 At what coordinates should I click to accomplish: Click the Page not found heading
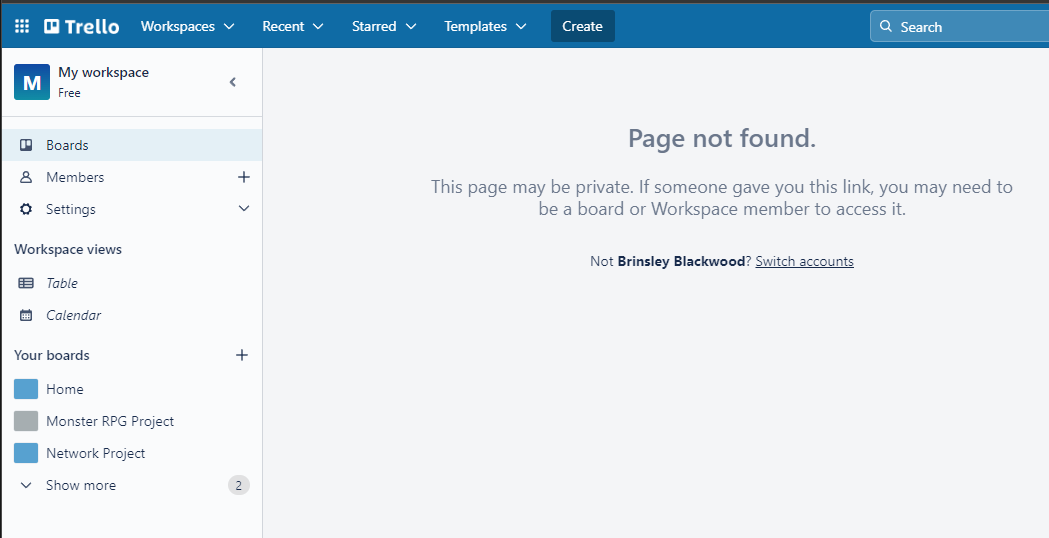(722, 139)
